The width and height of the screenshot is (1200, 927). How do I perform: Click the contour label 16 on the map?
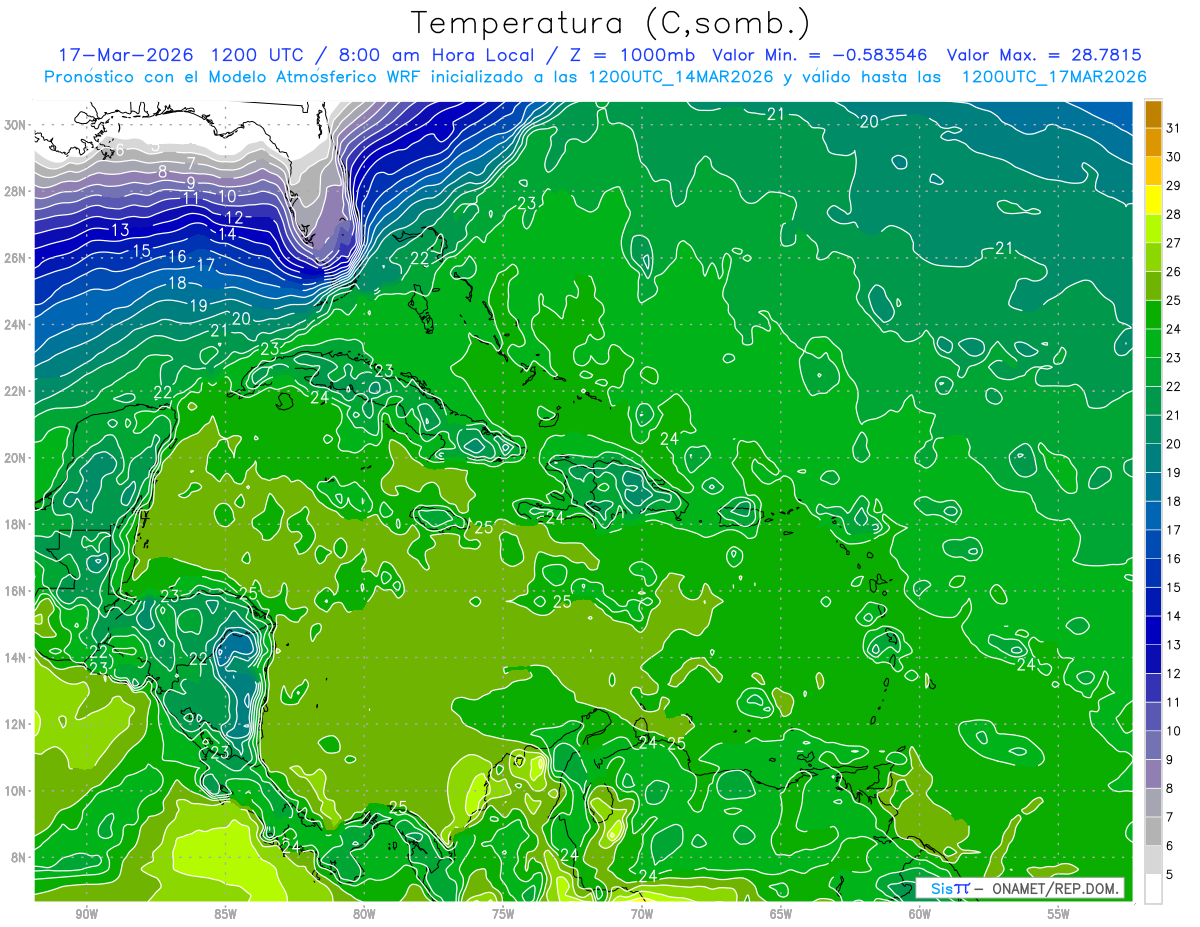click(177, 257)
